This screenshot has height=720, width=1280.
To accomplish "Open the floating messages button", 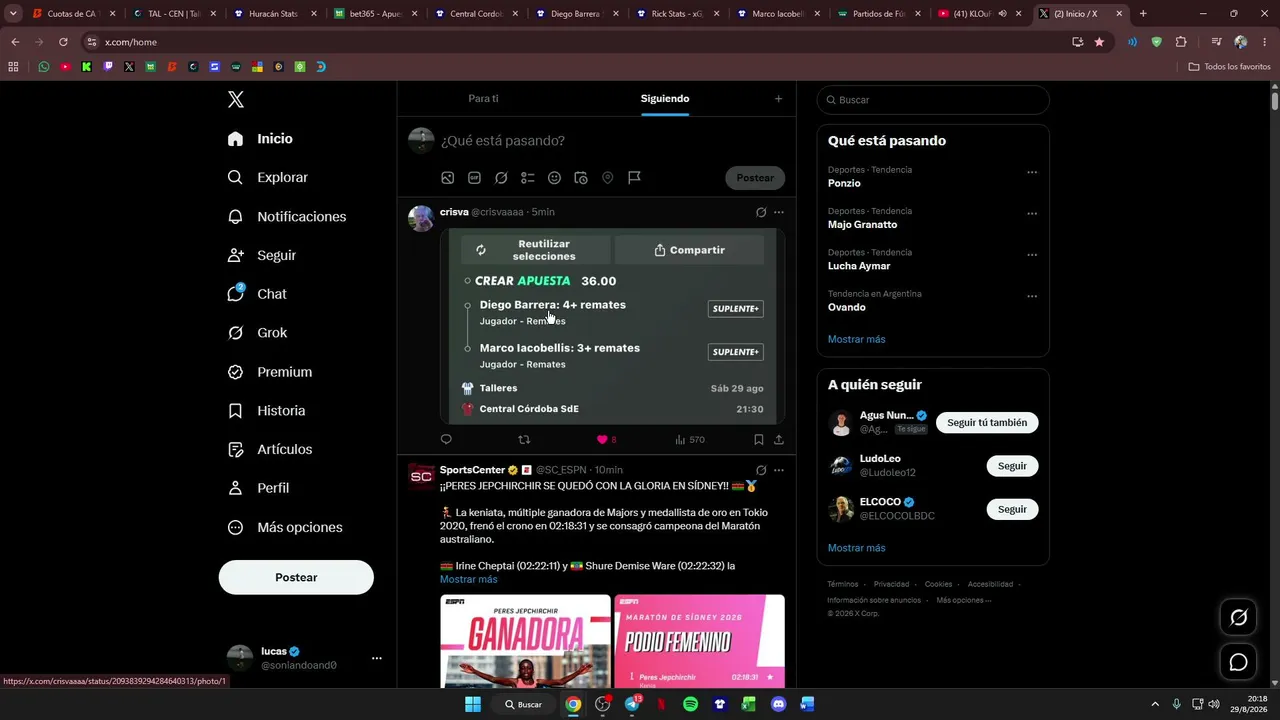I will tap(1238, 662).
